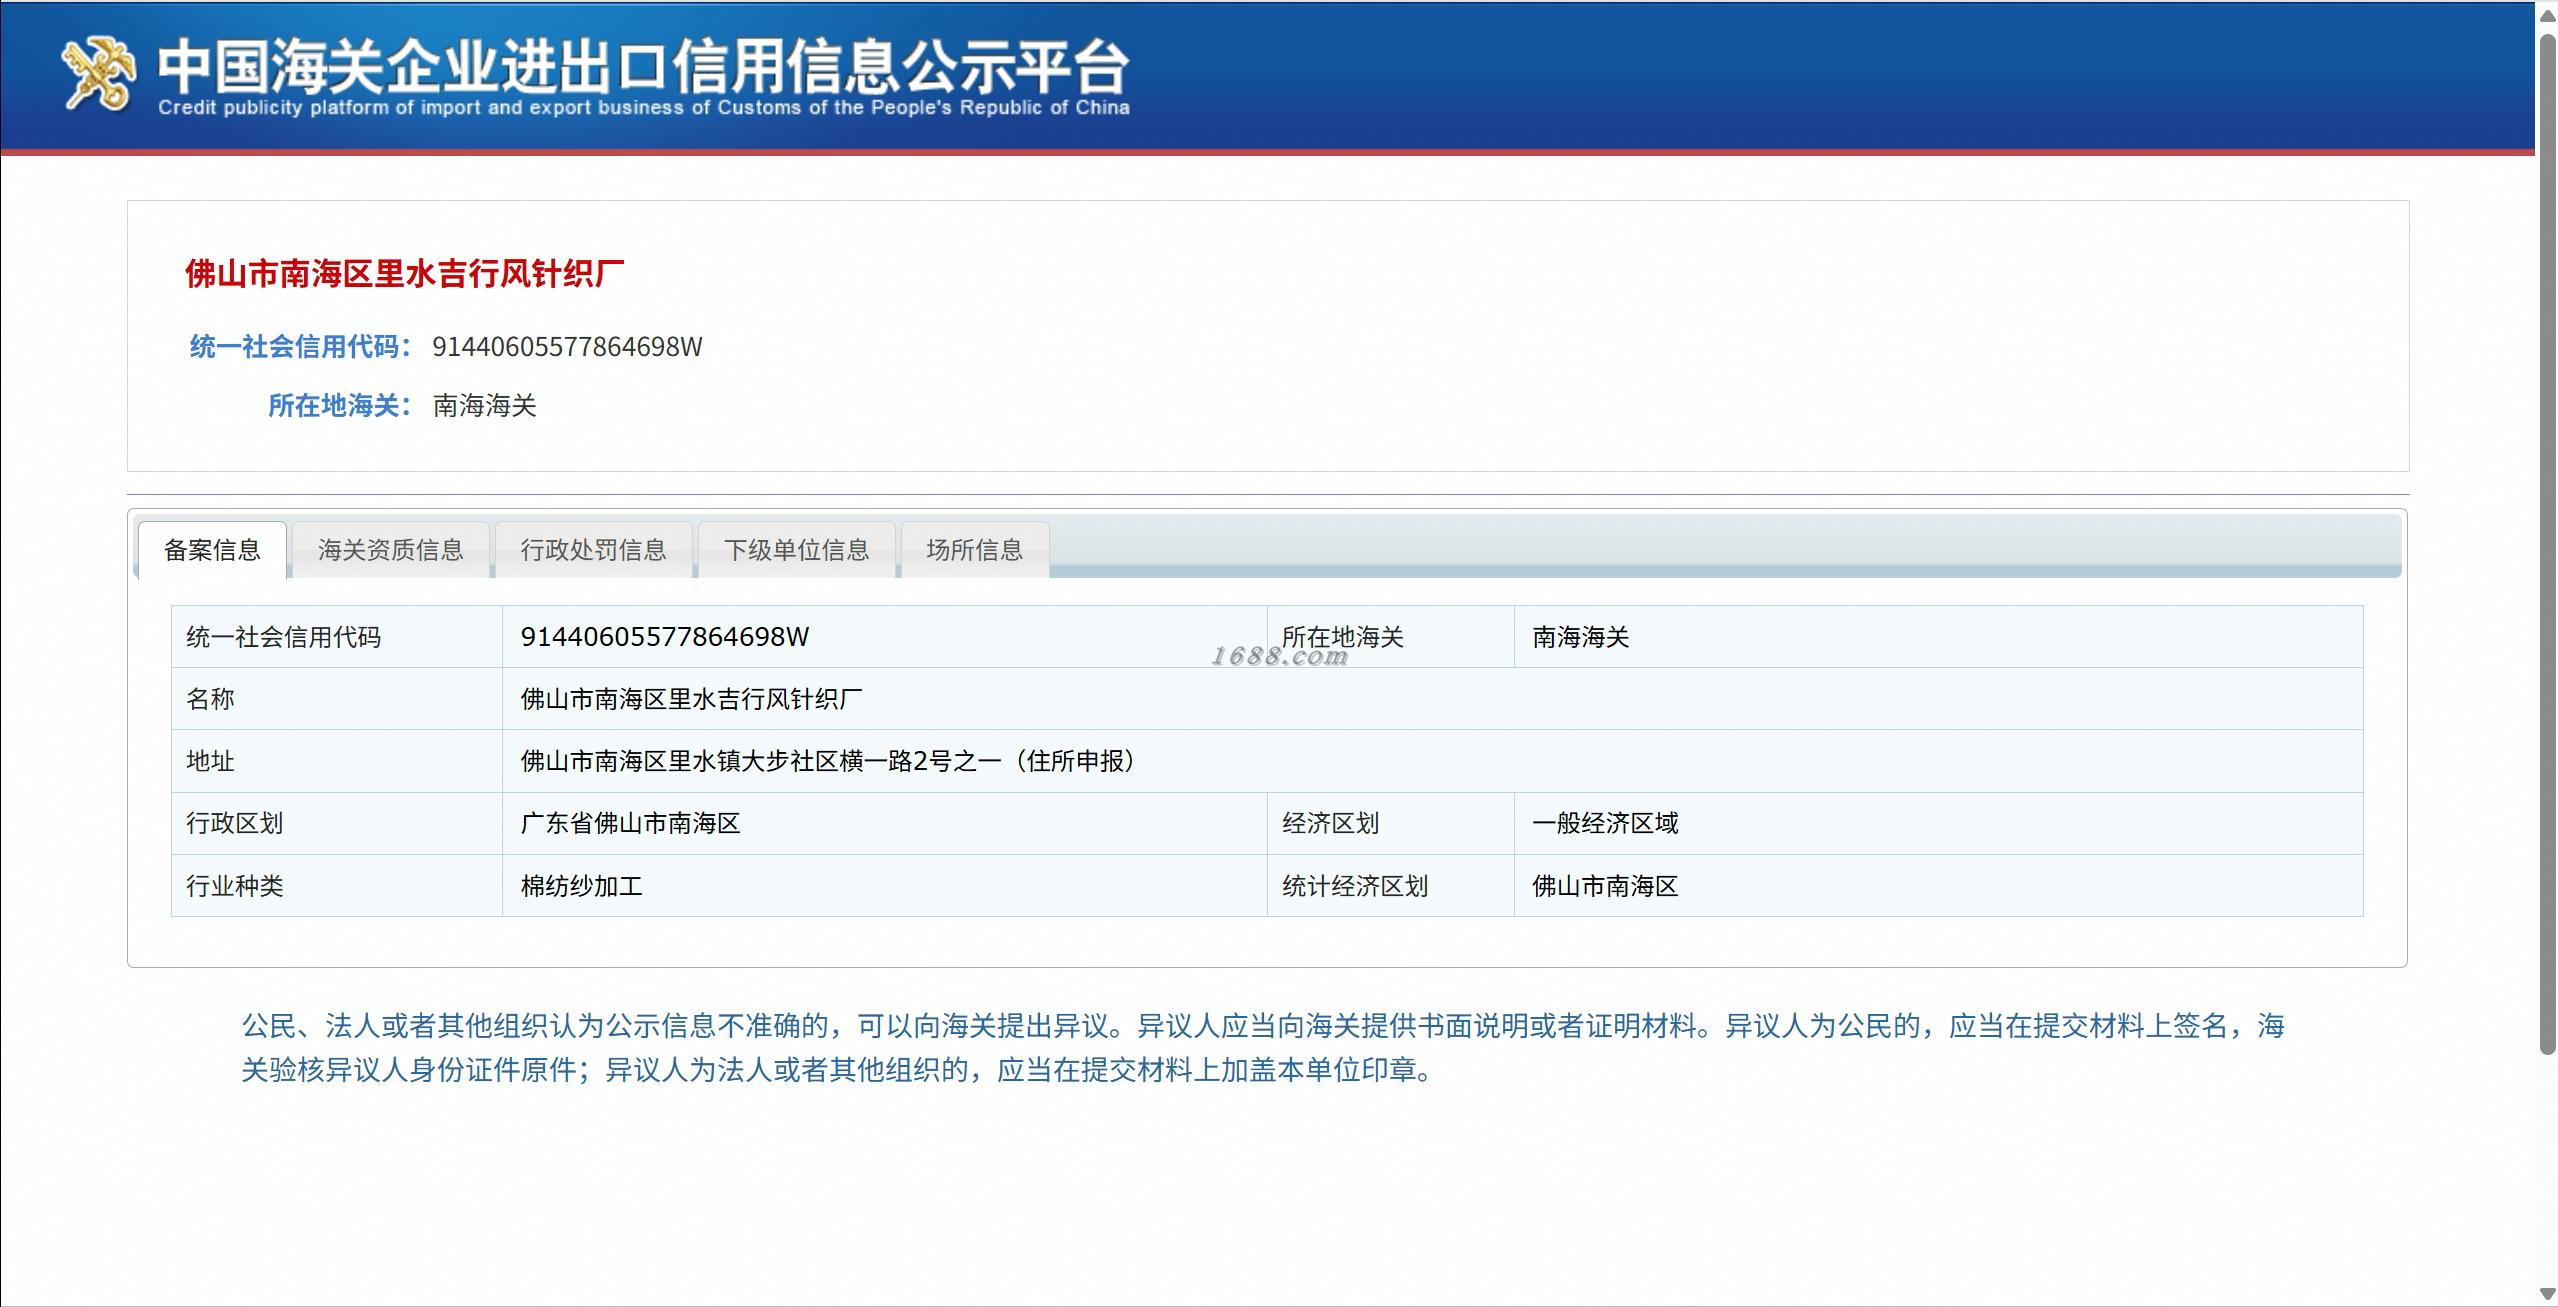
Task: View the 场所信息 tab
Action: click(975, 549)
